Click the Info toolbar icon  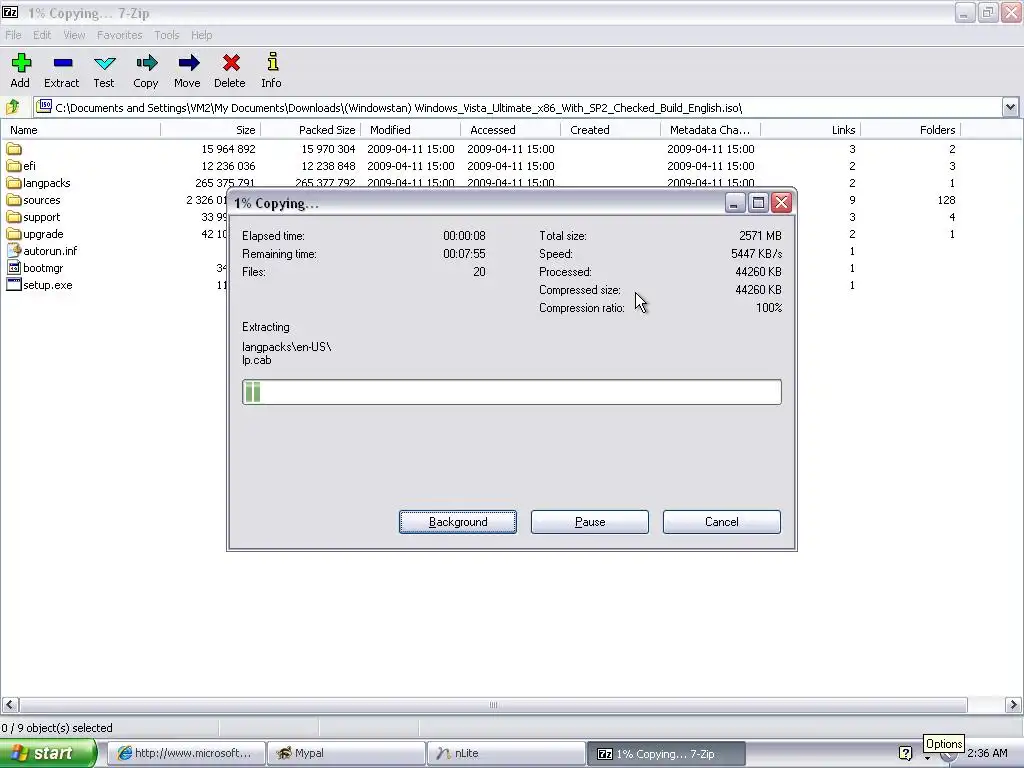coord(272,63)
